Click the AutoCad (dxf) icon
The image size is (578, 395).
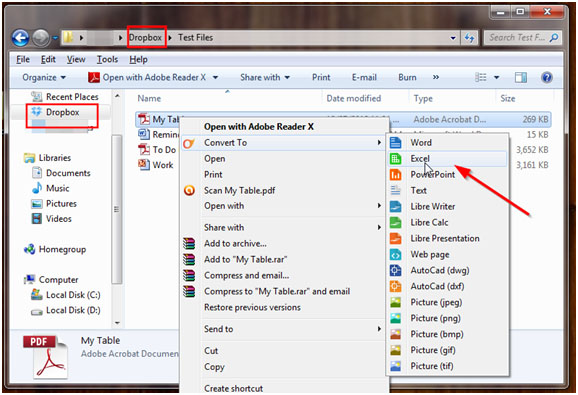[395, 286]
